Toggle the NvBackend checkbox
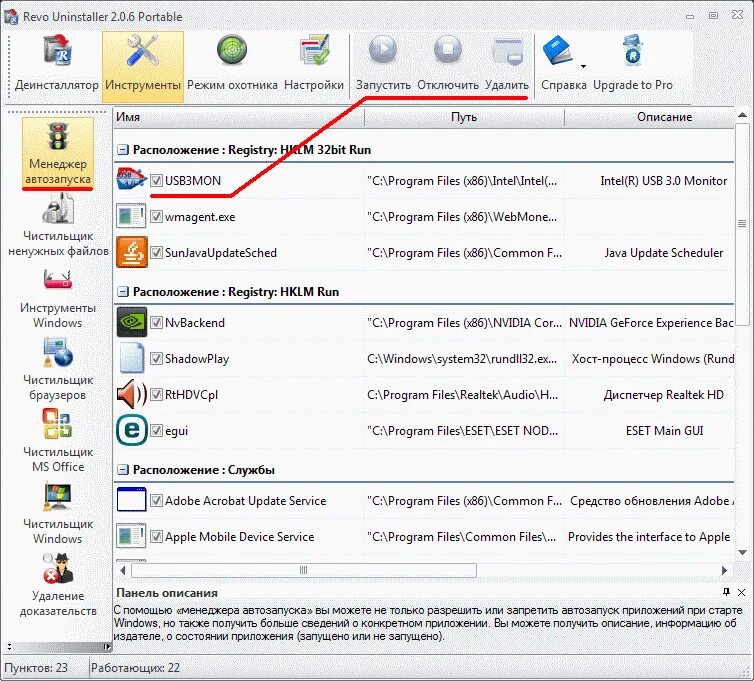 pos(156,322)
